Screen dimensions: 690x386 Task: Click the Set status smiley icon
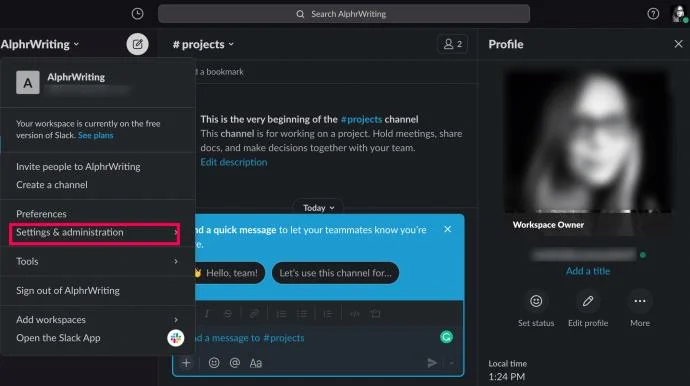click(x=536, y=301)
